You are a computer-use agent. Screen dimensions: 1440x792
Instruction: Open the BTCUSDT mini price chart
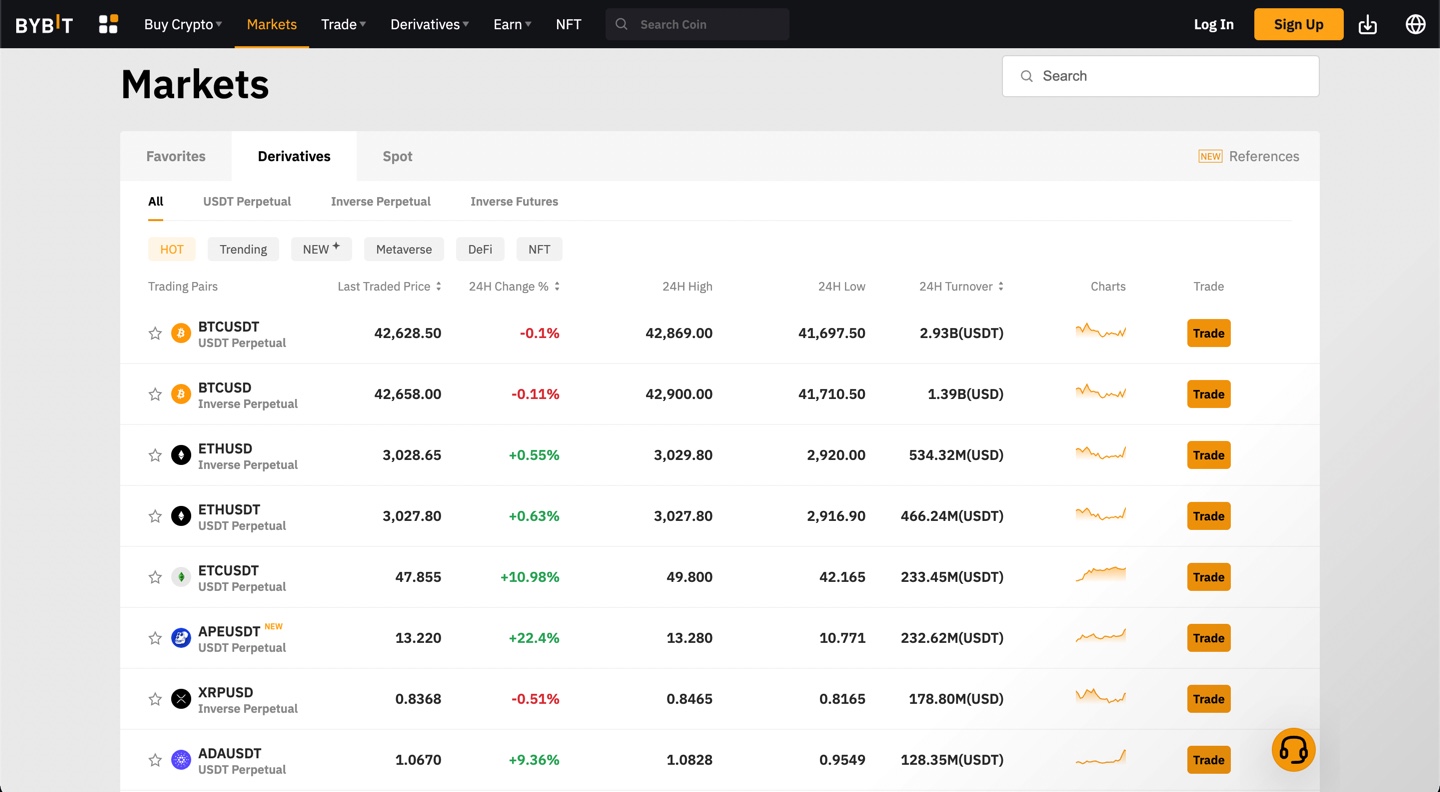tap(1101, 331)
